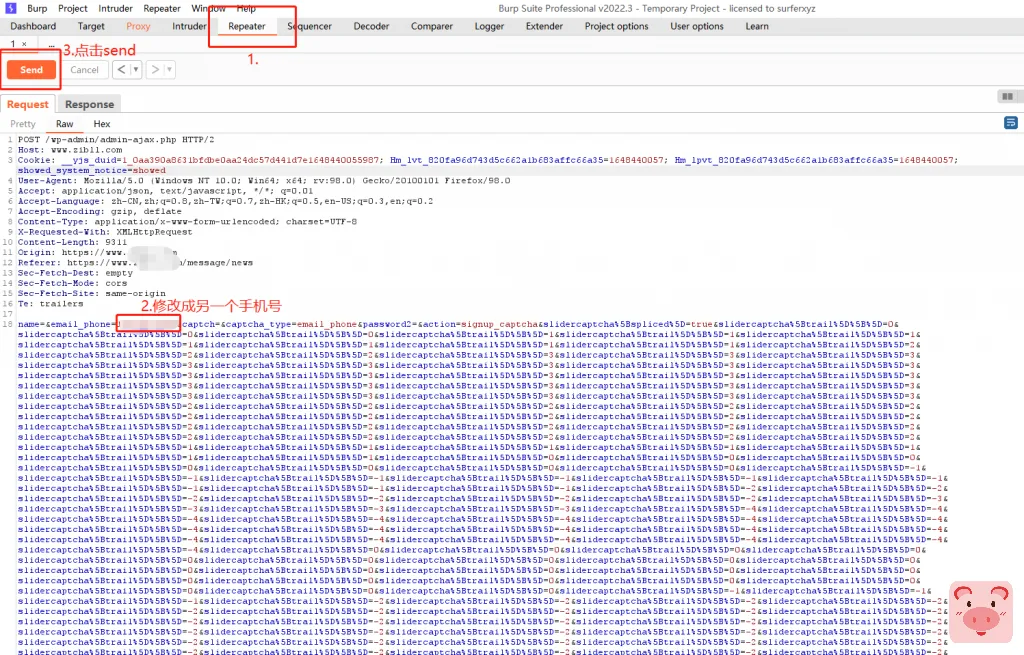Switch to the Target tab

(91, 26)
